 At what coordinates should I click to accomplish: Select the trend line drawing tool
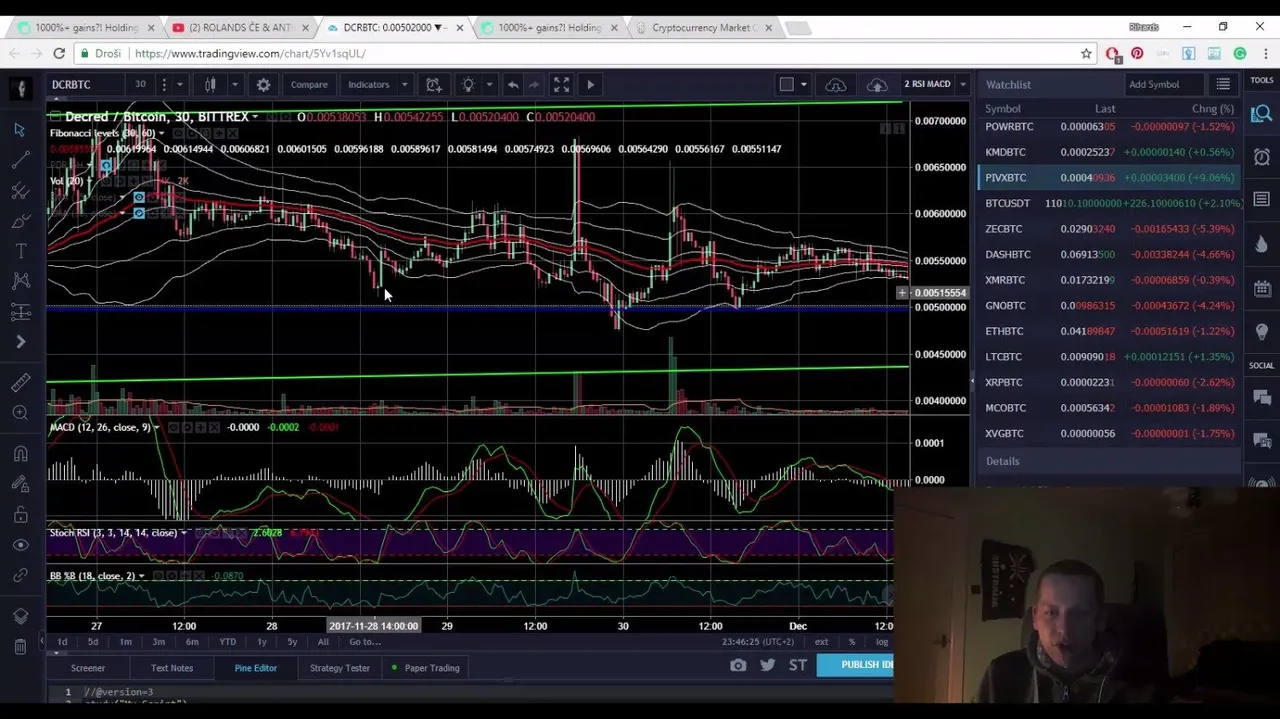point(20,160)
